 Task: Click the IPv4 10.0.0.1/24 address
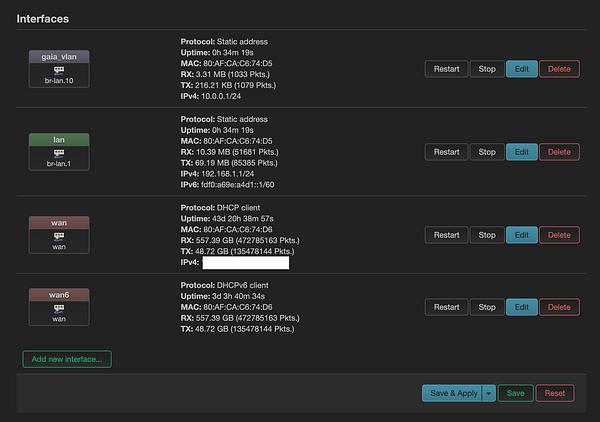coord(221,96)
